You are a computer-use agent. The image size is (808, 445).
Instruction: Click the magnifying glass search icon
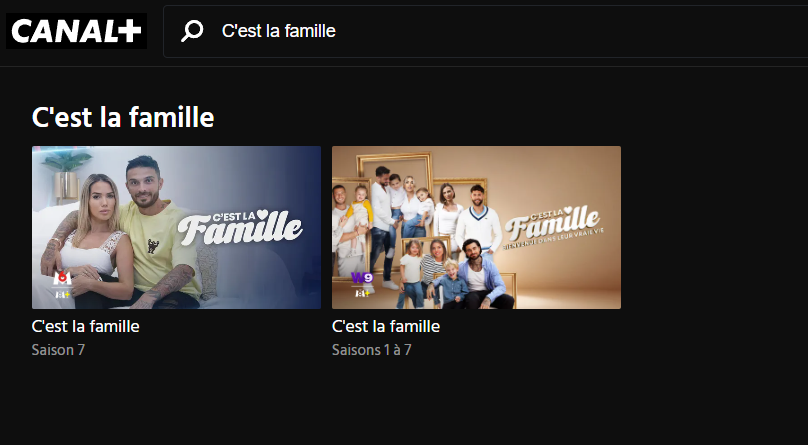[191, 32]
